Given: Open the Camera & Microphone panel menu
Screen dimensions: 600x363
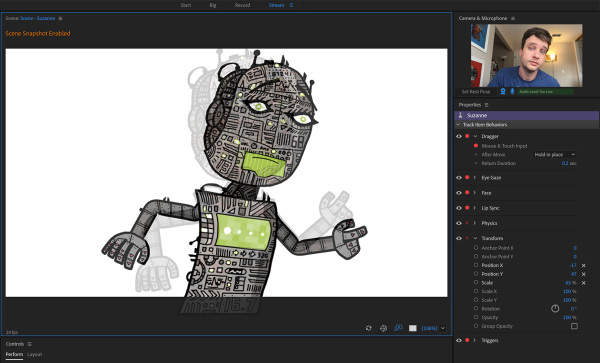Looking at the screenshot, I should click(513, 18).
